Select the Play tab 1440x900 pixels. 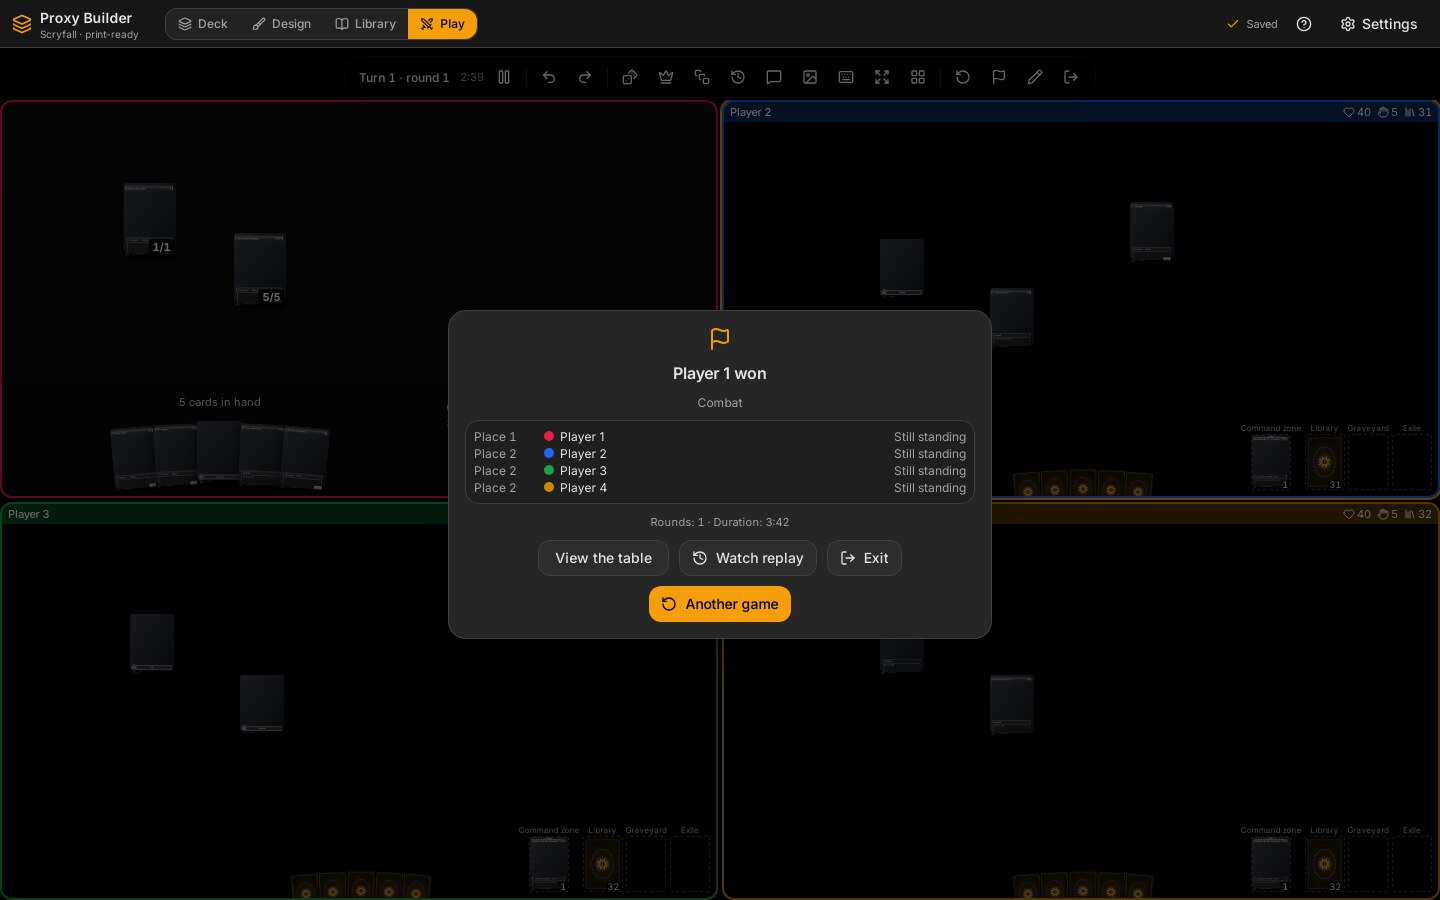(442, 24)
